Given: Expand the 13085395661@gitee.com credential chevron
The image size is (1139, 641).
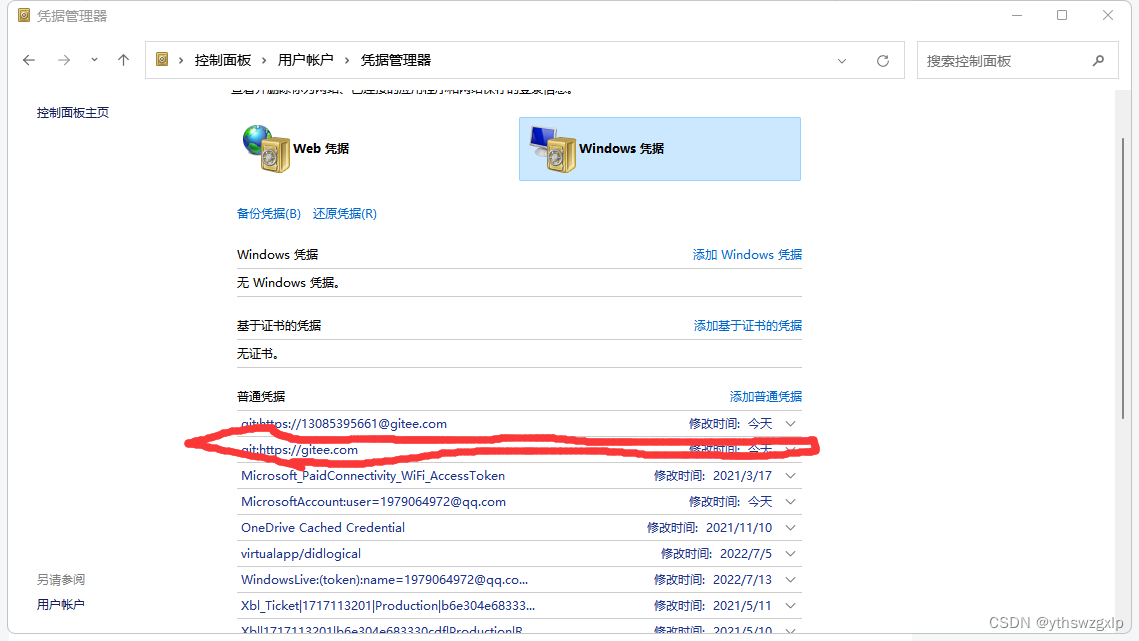Looking at the screenshot, I should 790,424.
